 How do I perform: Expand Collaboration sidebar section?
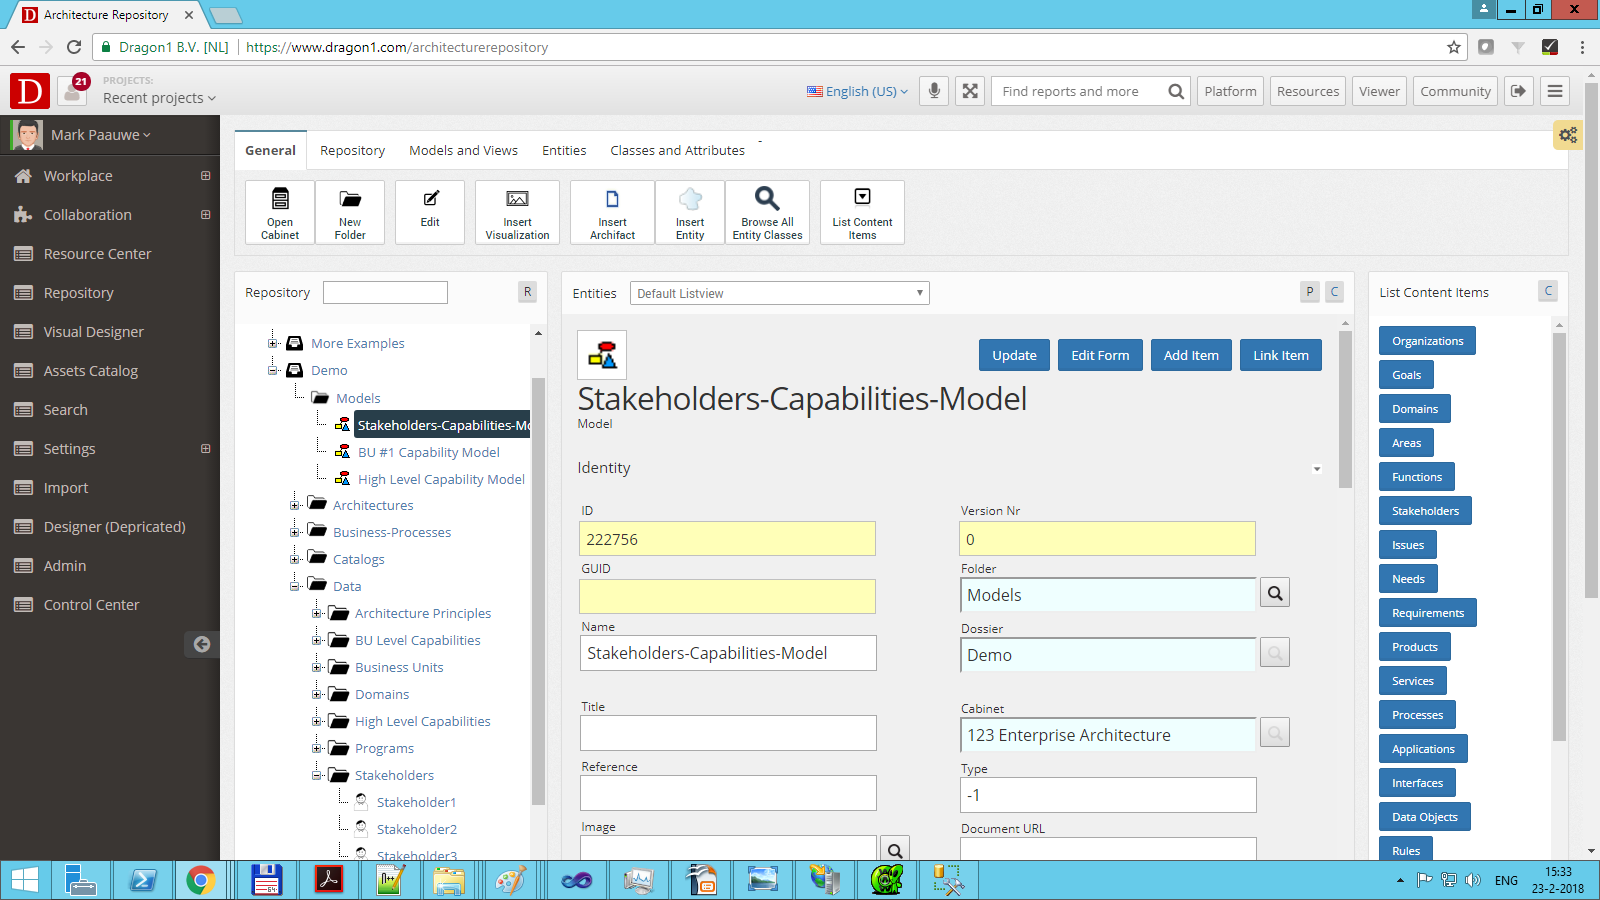[205, 215]
